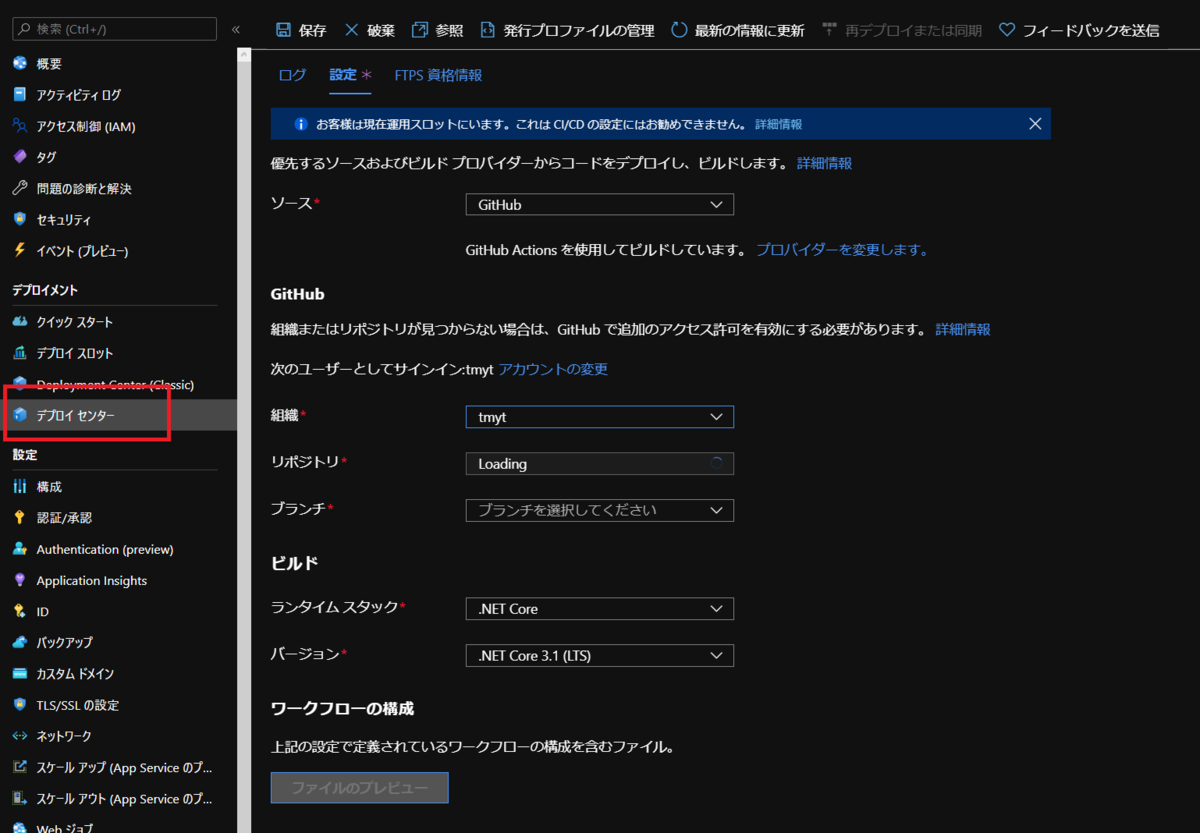Screen dimensions: 1200x833
Task: Click 再デプロイまたは同期 toolbar item
Action: [902, 30]
